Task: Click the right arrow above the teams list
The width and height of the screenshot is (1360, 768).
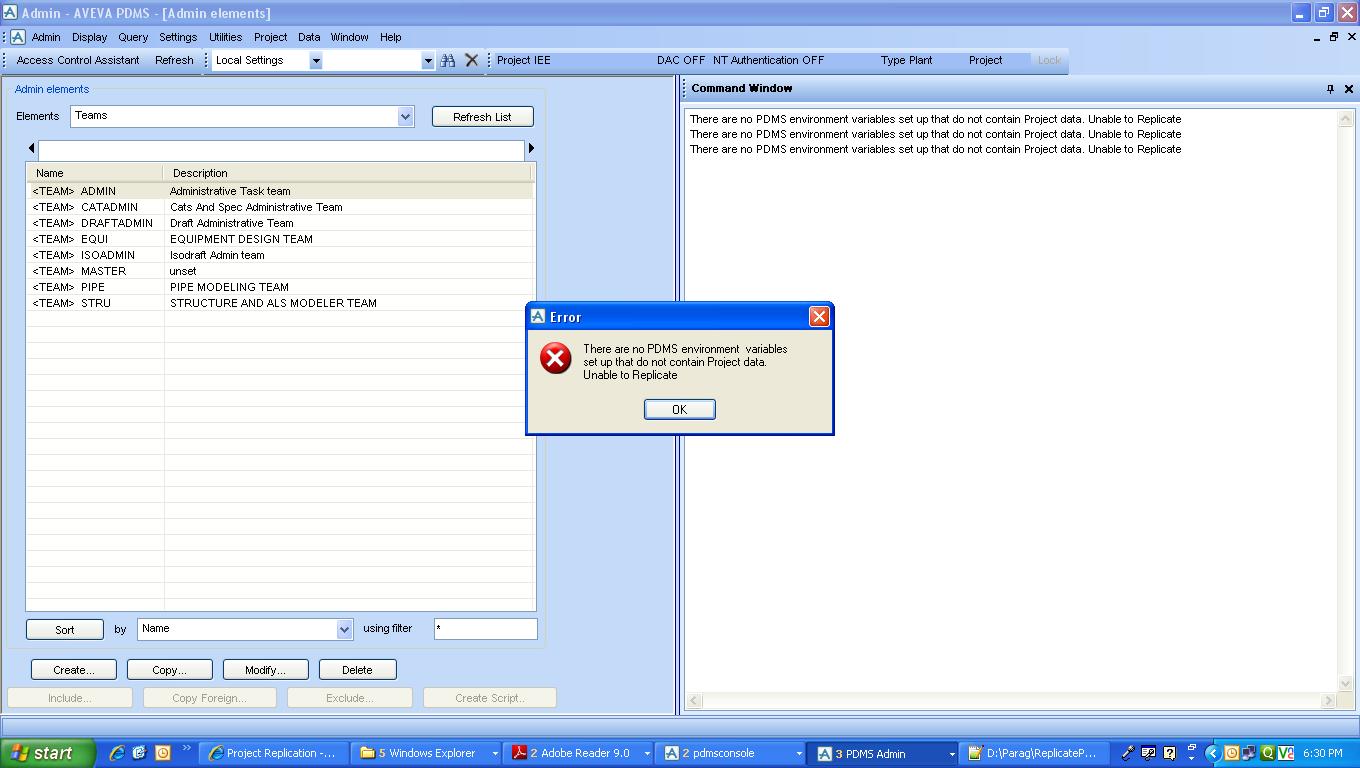Action: pos(531,148)
